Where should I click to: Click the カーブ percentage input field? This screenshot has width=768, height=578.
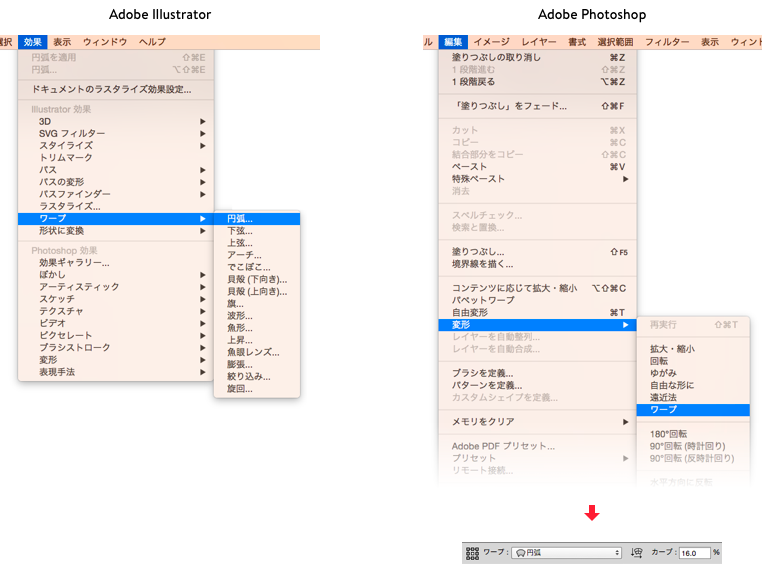tap(695, 553)
